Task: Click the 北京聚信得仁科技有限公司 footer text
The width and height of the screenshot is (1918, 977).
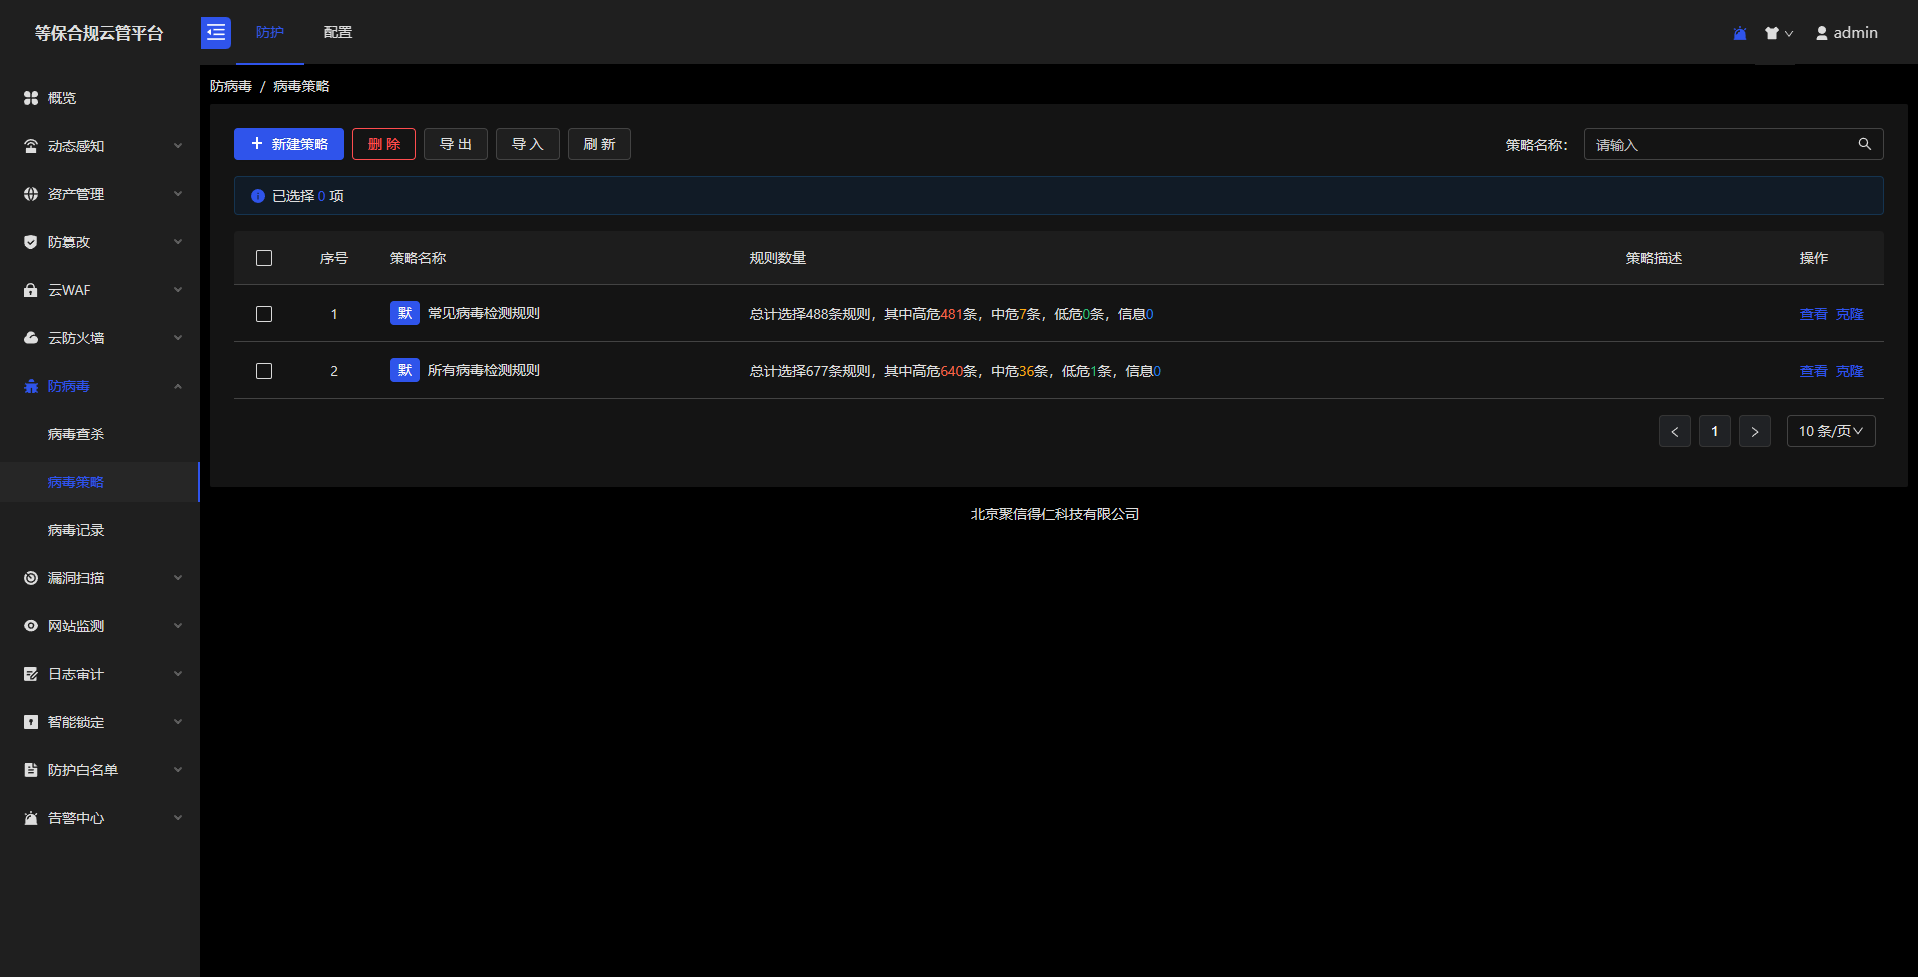Action: pos(1055,514)
